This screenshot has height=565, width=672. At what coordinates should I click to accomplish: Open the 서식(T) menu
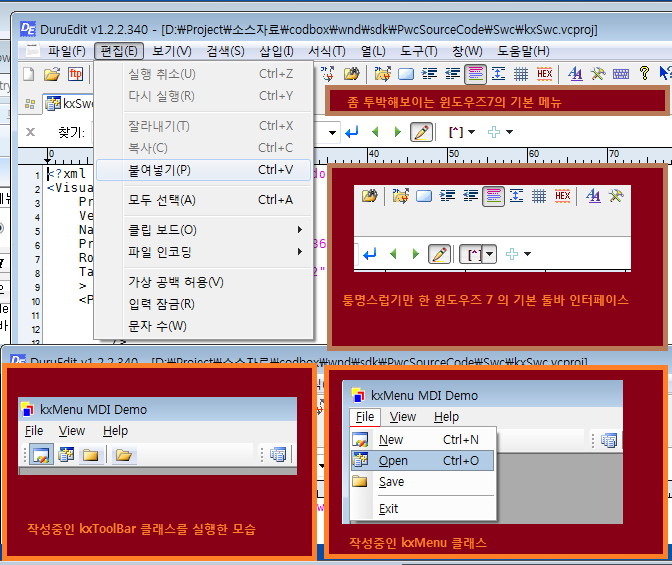coord(327,51)
